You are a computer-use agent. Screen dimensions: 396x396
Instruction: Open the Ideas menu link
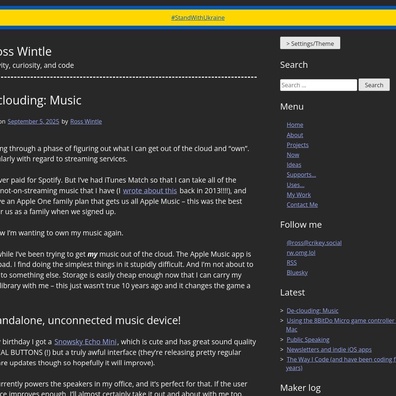(x=294, y=165)
